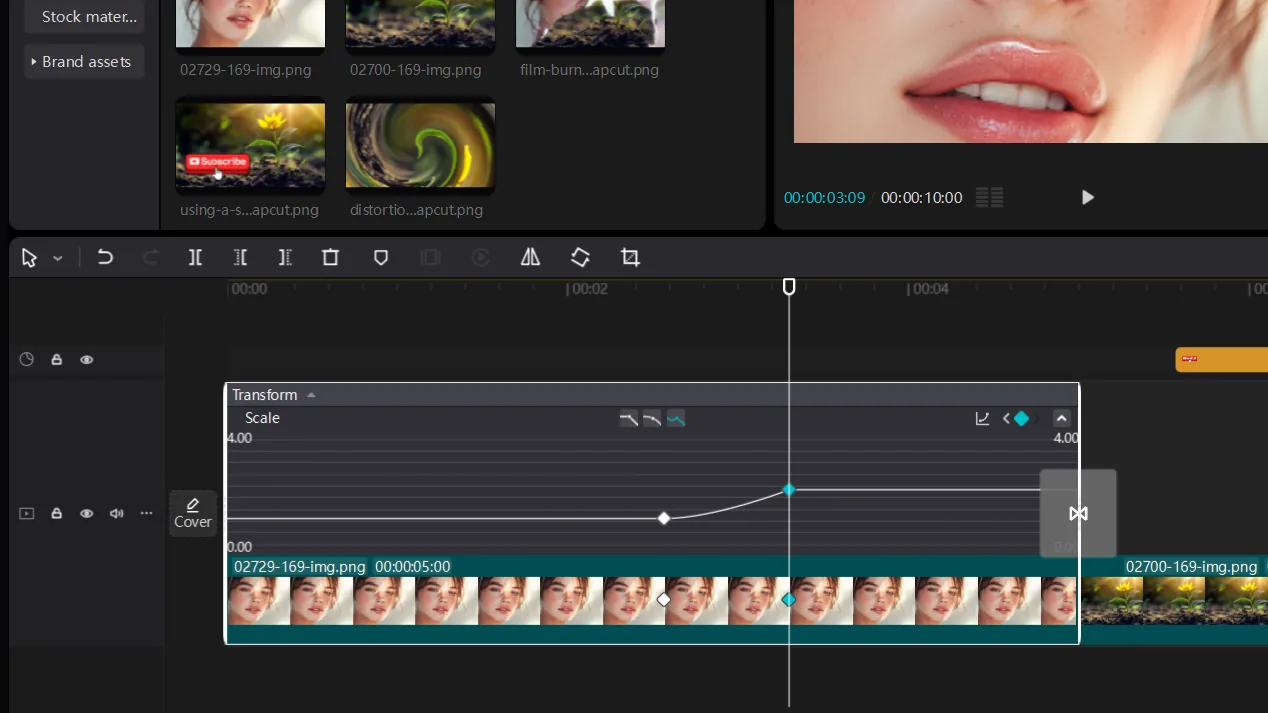Click the film-burn...apcut.png file name
1268x713 pixels.
coord(589,70)
